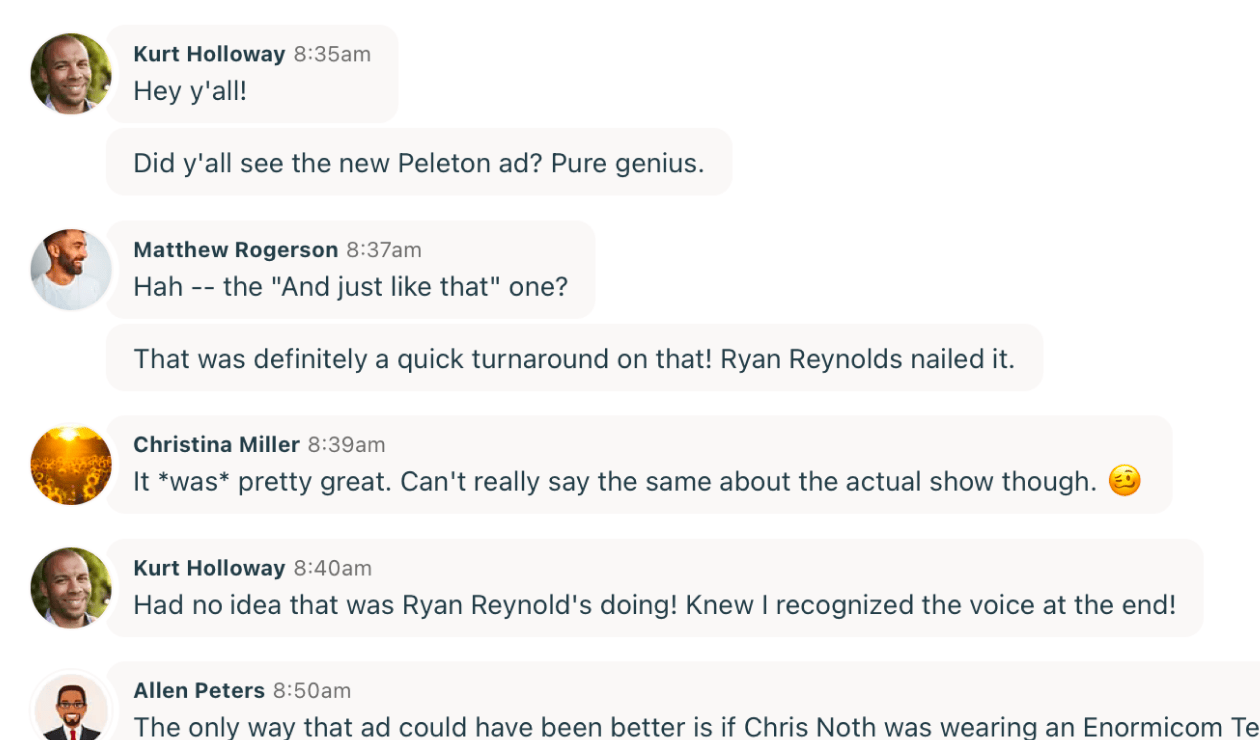The image size is (1260, 740).
Task: Click the Kurt Holloway name above "Hey y'all!"
Action: point(209,54)
